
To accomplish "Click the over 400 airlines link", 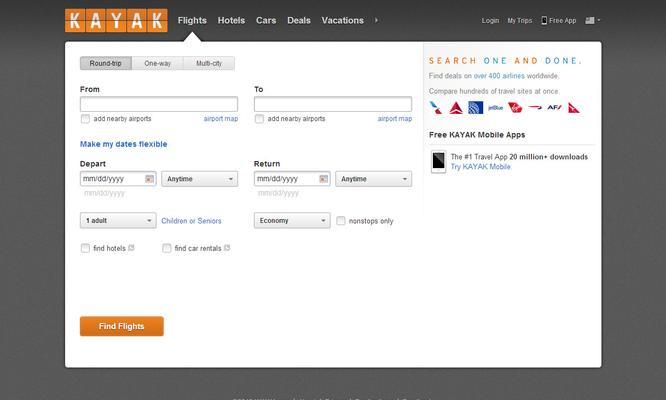I will (499, 76).
